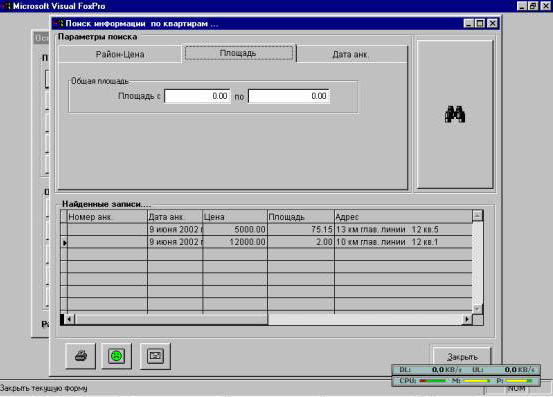Click the date cell in the 12000.00 row
553x397 pixels.
[x=175, y=242]
